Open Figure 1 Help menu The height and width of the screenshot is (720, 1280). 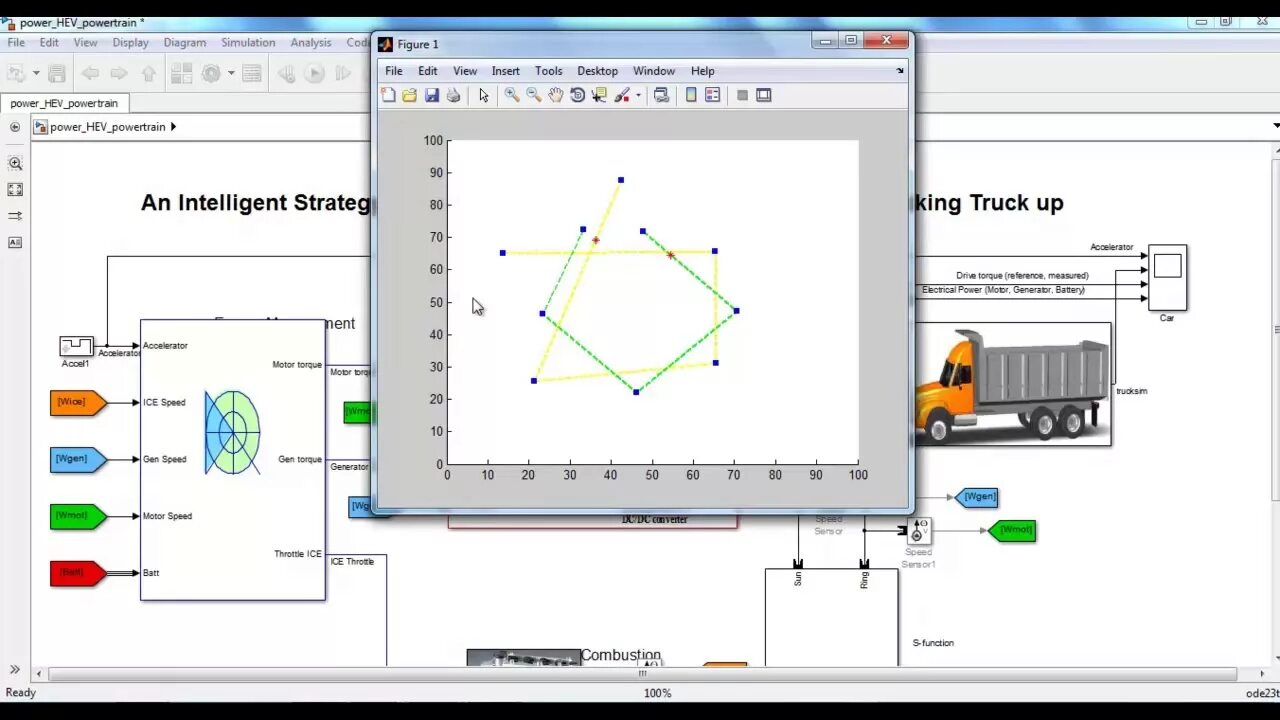pos(703,71)
